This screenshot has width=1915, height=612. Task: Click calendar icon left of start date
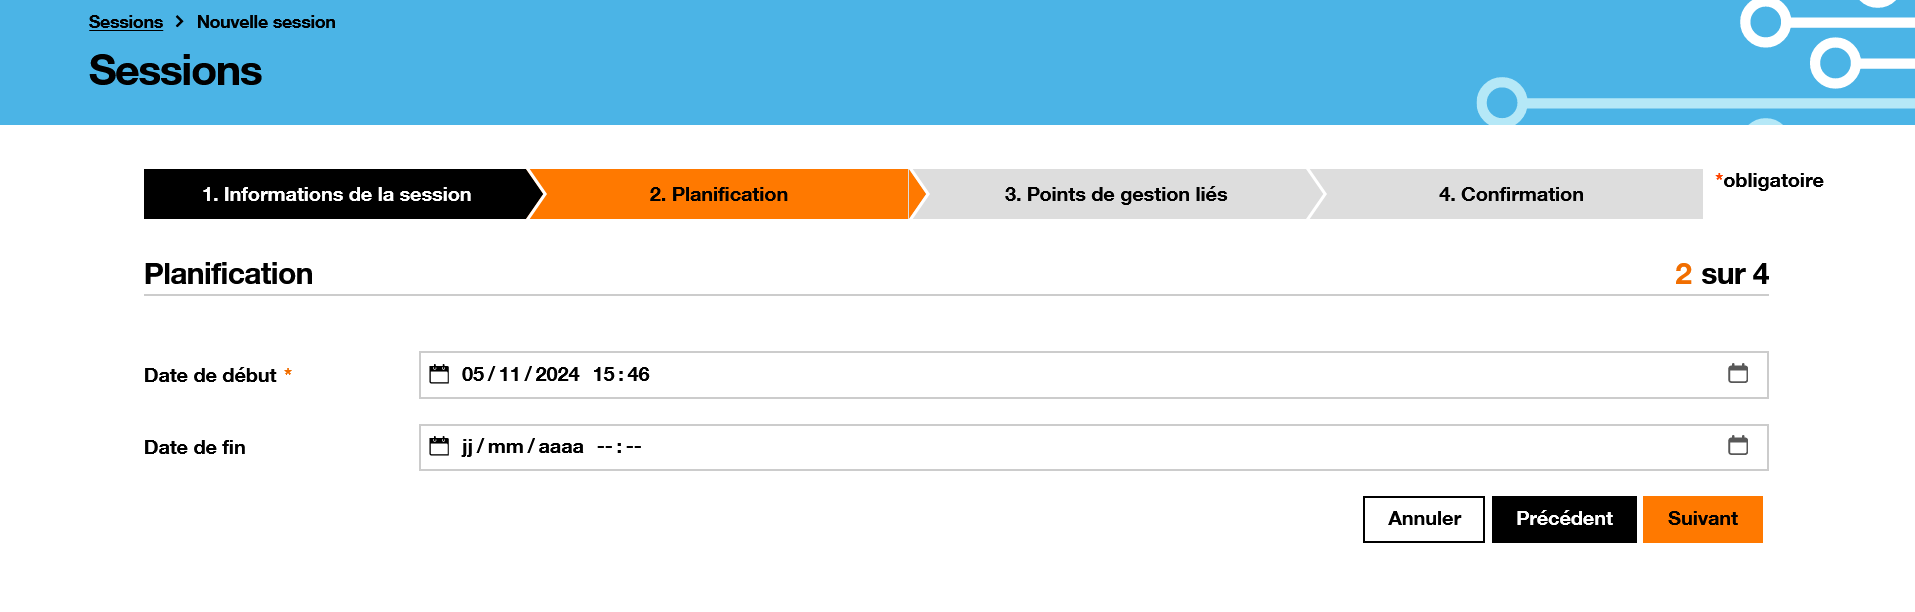439,374
